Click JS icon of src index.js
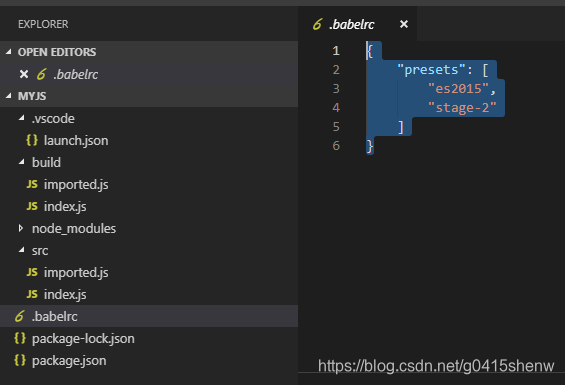Viewport: 565px width, 385px height. (x=32, y=294)
